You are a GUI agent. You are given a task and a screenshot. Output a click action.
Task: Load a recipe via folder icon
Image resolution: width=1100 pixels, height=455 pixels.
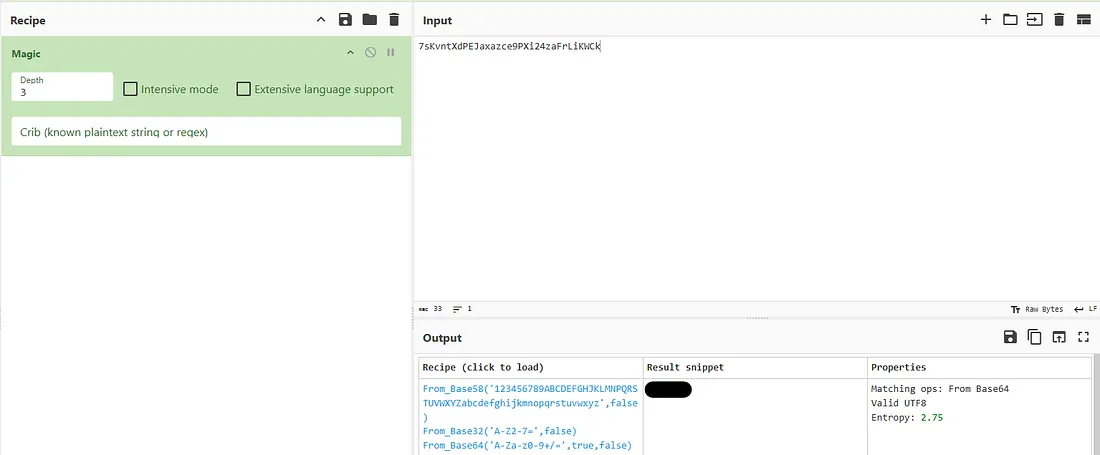click(x=369, y=20)
